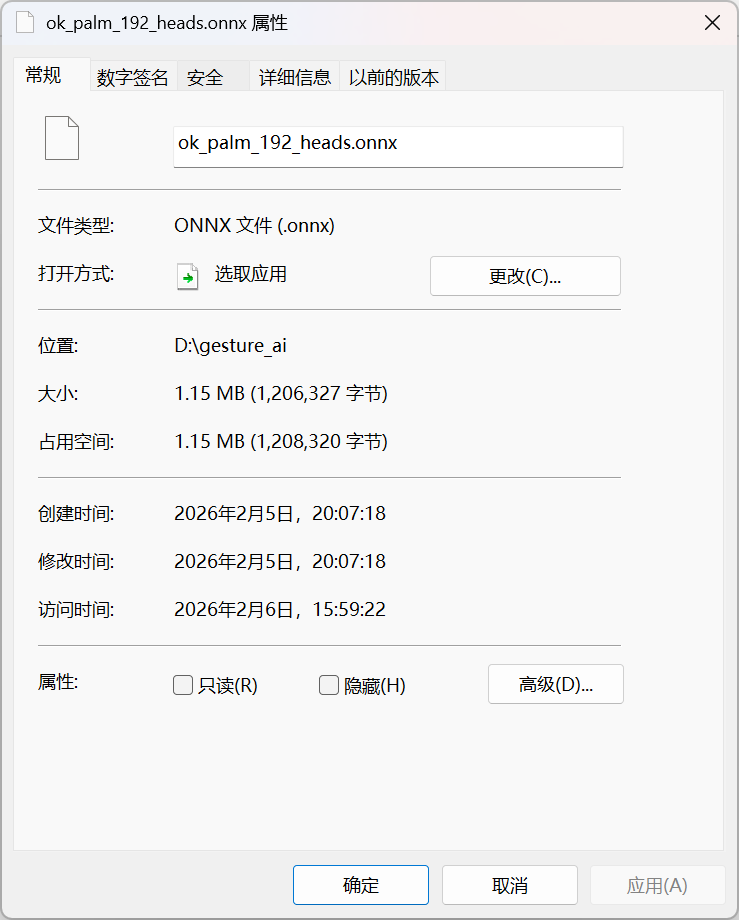
Task: Click the 选取应用 text label
Action: click(250, 274)
